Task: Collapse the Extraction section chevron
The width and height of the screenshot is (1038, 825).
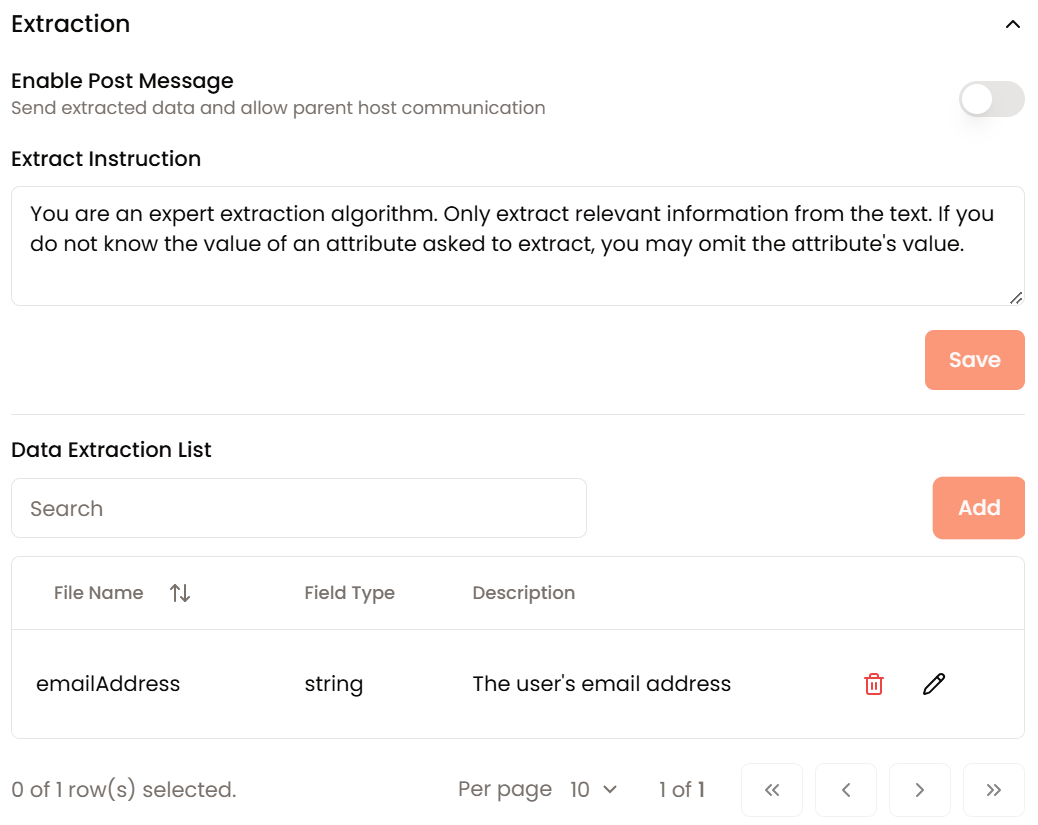Action: pos(1012,24)
